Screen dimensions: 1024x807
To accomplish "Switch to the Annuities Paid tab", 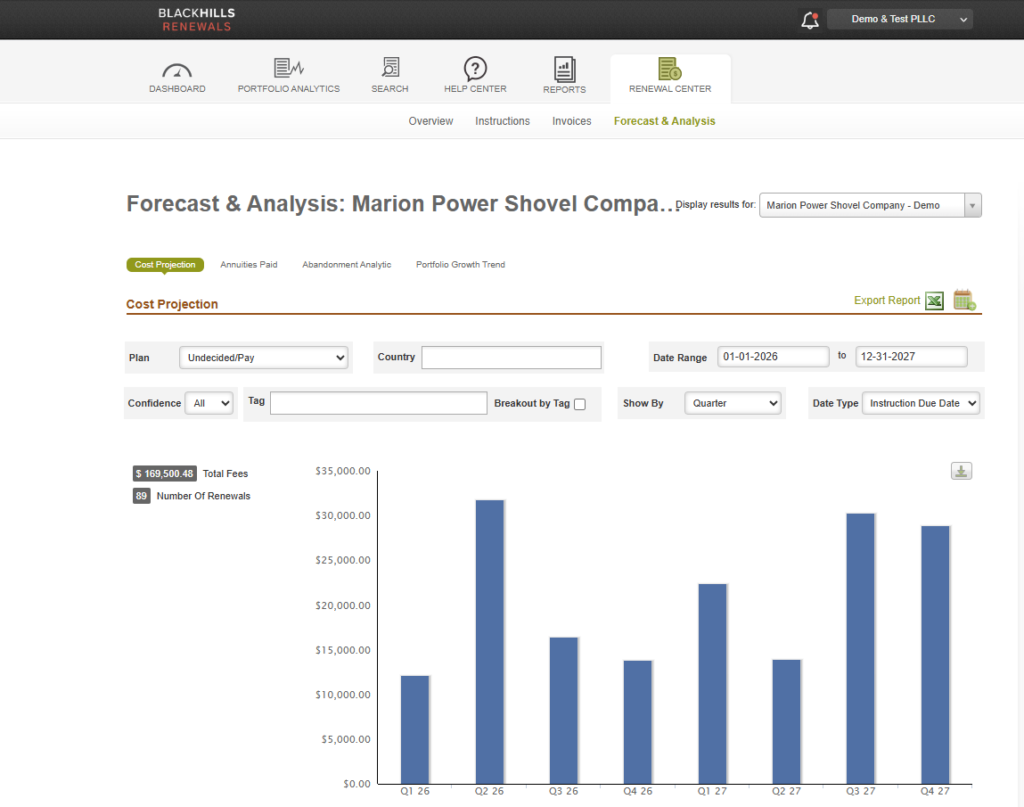I will coord(249,265).
